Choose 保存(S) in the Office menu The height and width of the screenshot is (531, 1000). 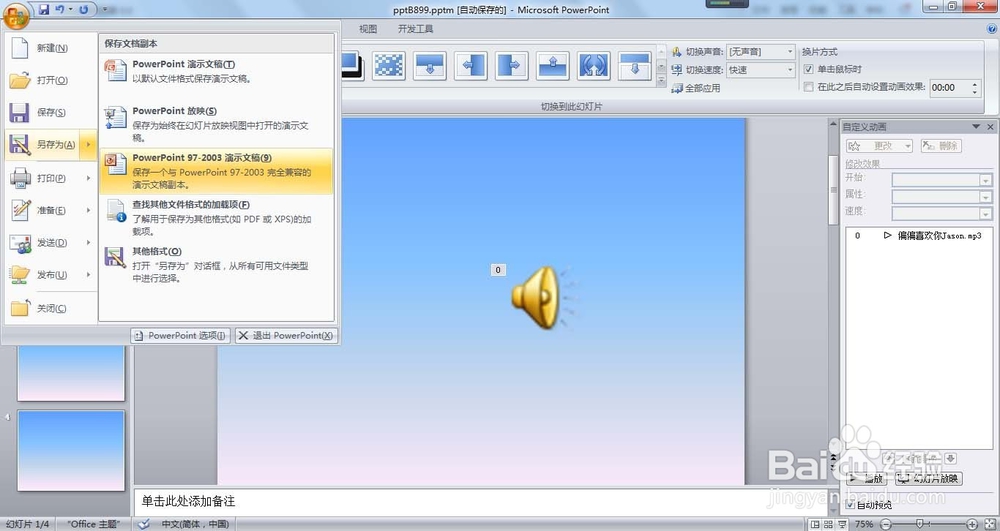pos(51,112)
